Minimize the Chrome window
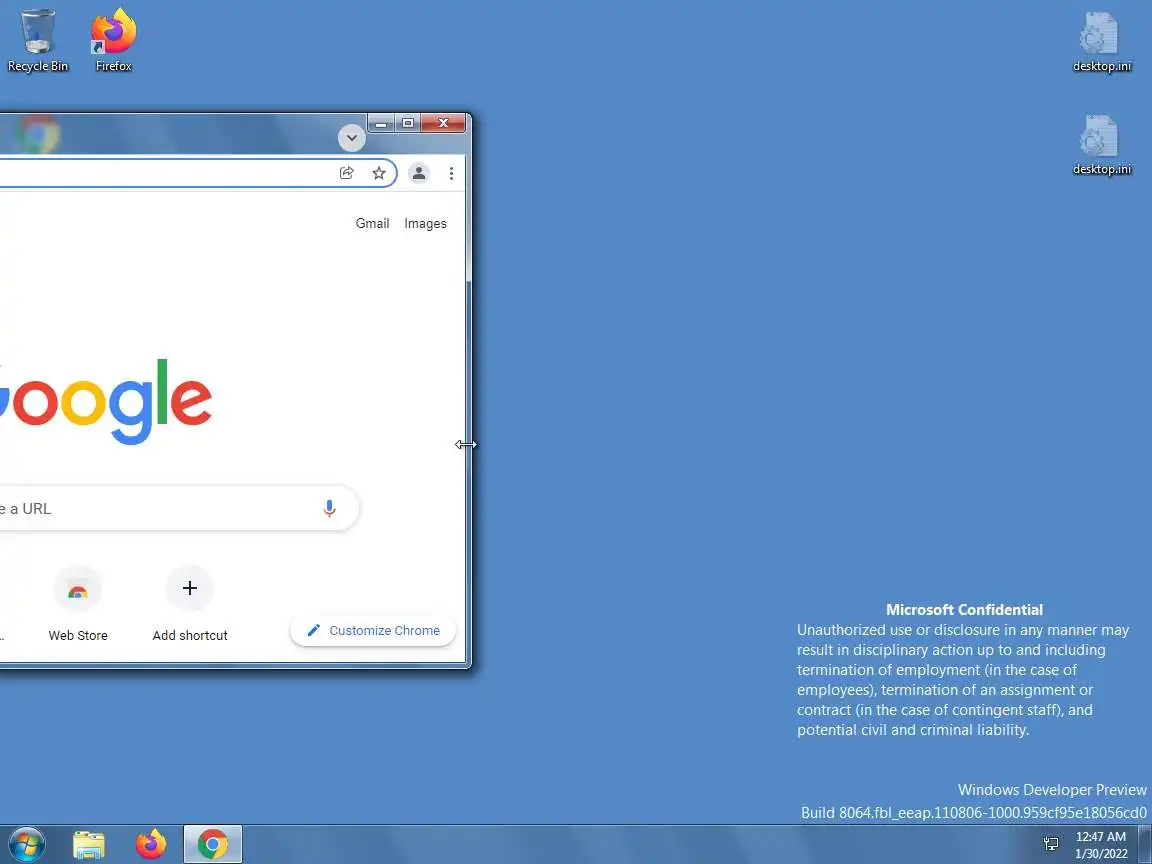The height and width of the screenshot is (864, 1152). coord(381,123)
